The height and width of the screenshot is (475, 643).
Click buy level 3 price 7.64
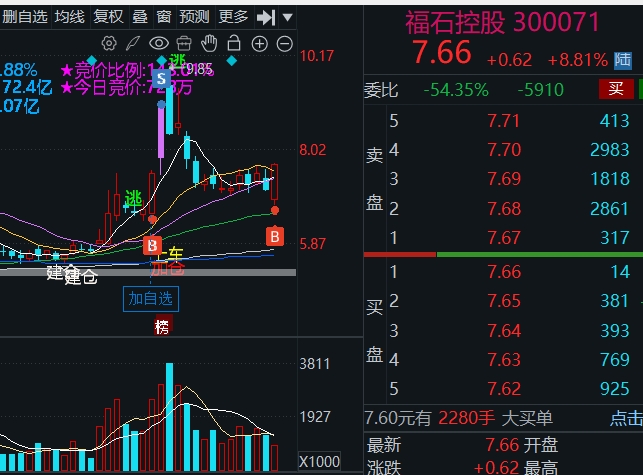[x=504, y=331]
